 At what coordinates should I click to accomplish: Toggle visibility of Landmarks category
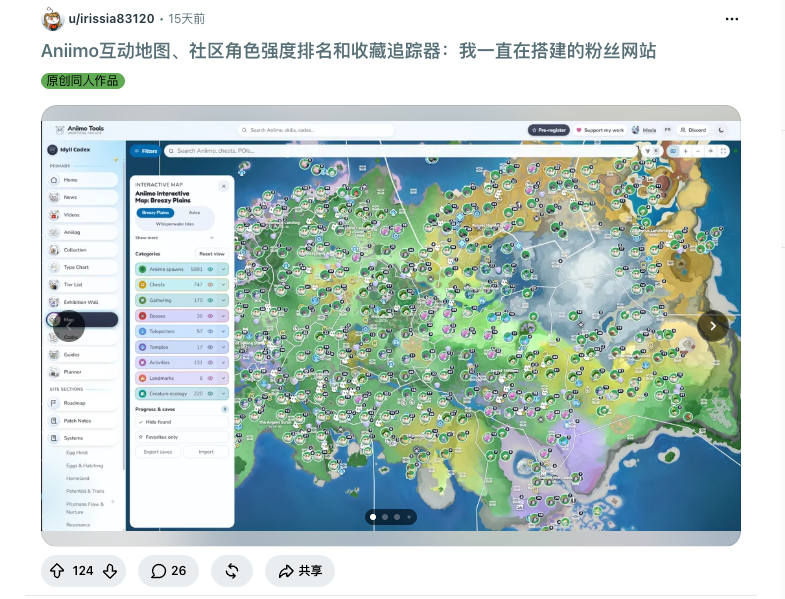click(x=211, y=378)
